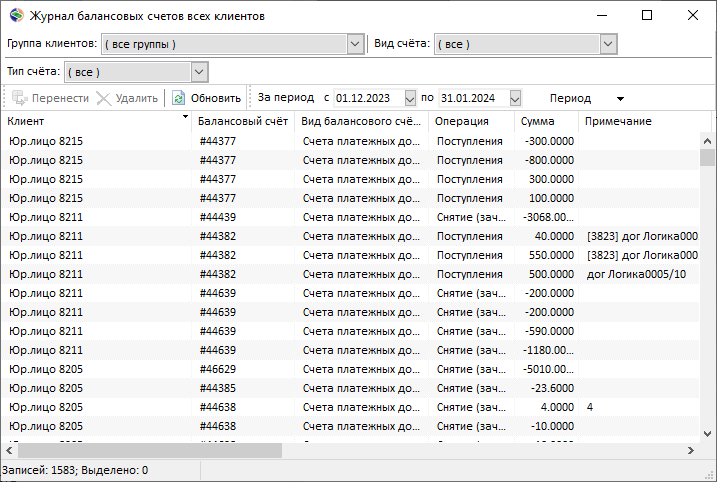Image resolution: width=717 pixels, height=482 pixels.
Task: Click status bar text Записей: 1583
Action: (x=38, y=470)
